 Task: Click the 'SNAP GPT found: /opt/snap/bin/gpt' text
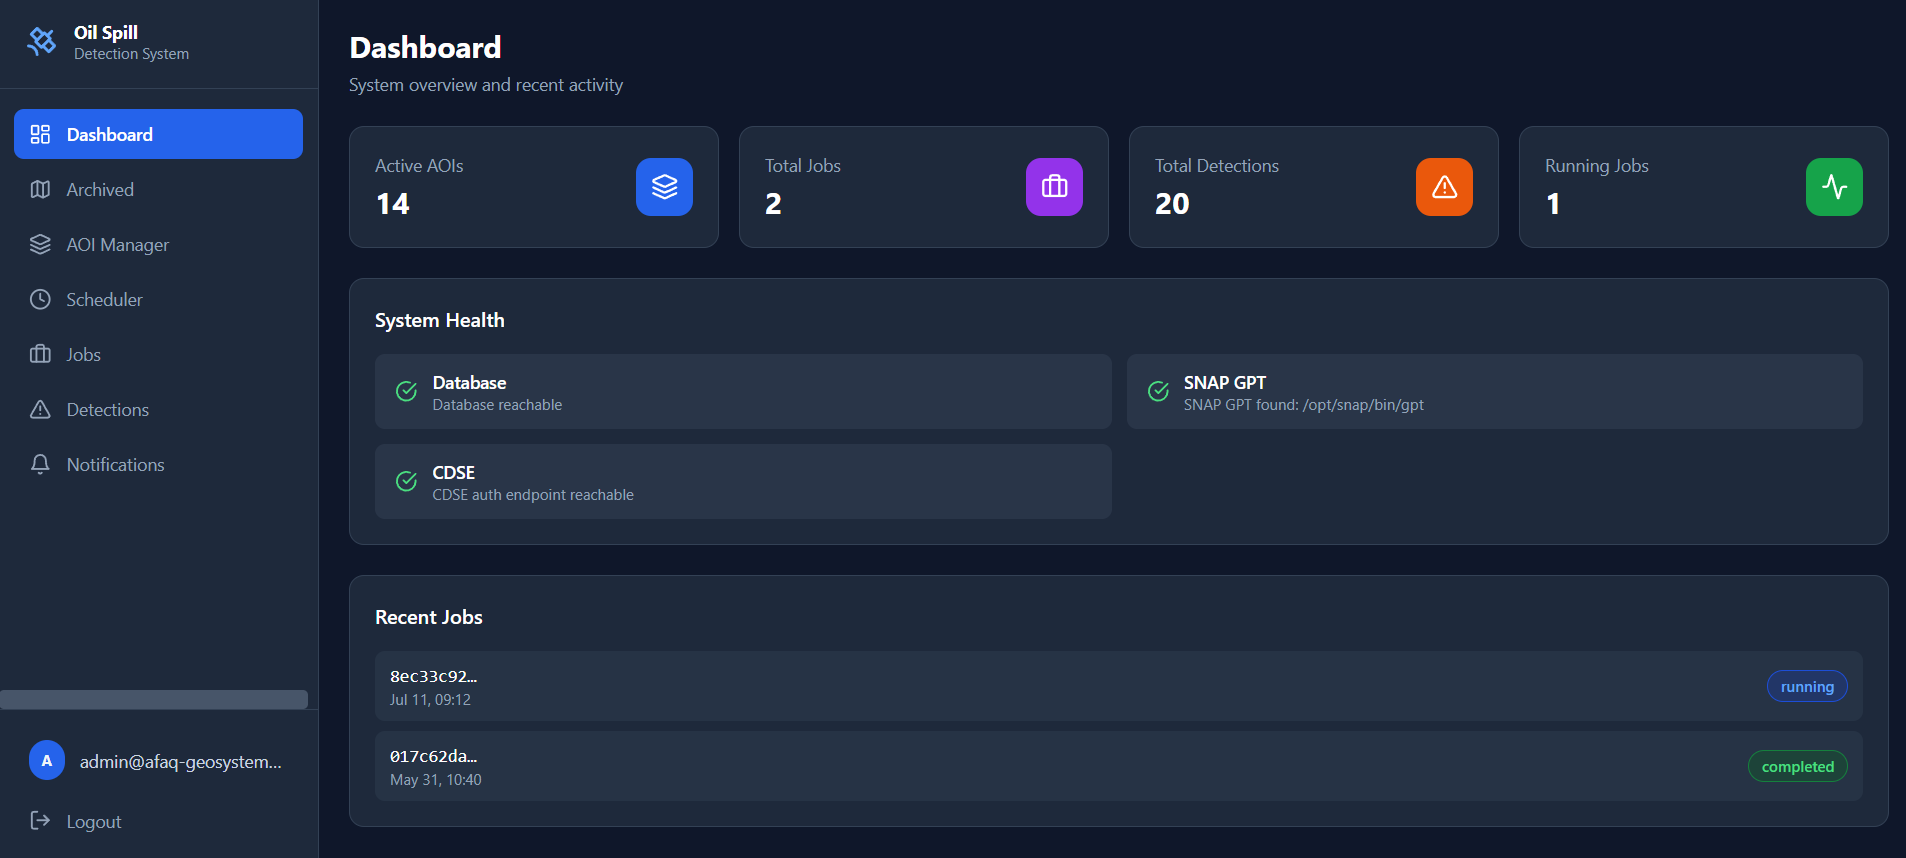click(1304, 405)
